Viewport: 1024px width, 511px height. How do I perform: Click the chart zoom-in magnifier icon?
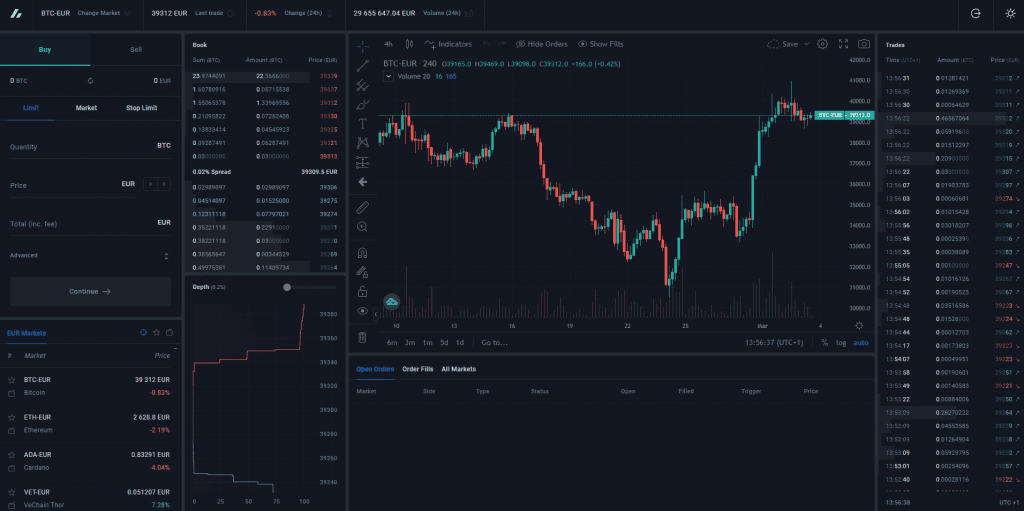coord(362,227)
